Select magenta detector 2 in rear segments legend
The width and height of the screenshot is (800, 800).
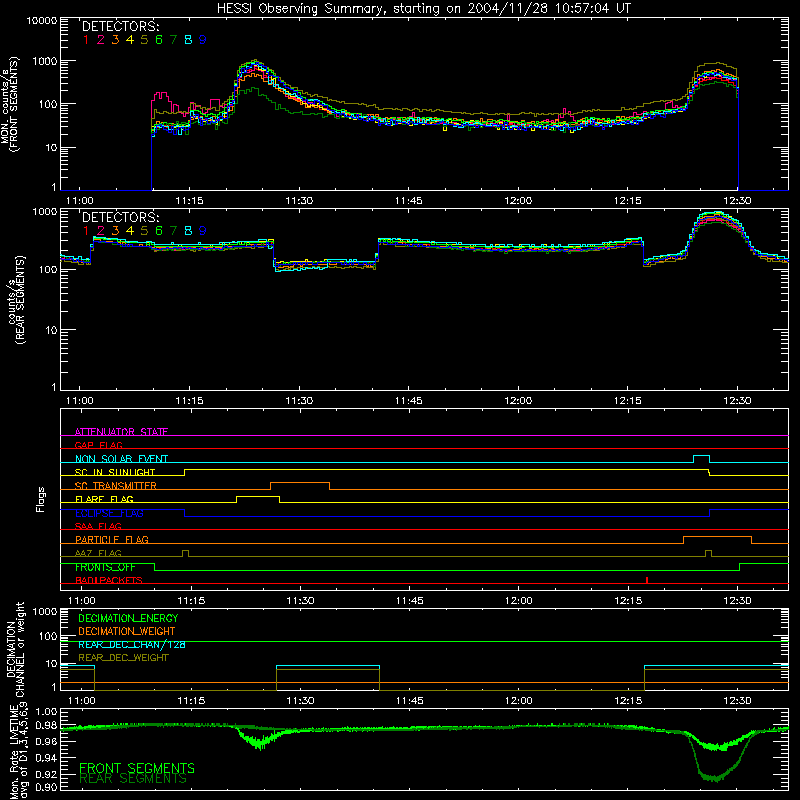pyautogui.click(x=101, y=231)
